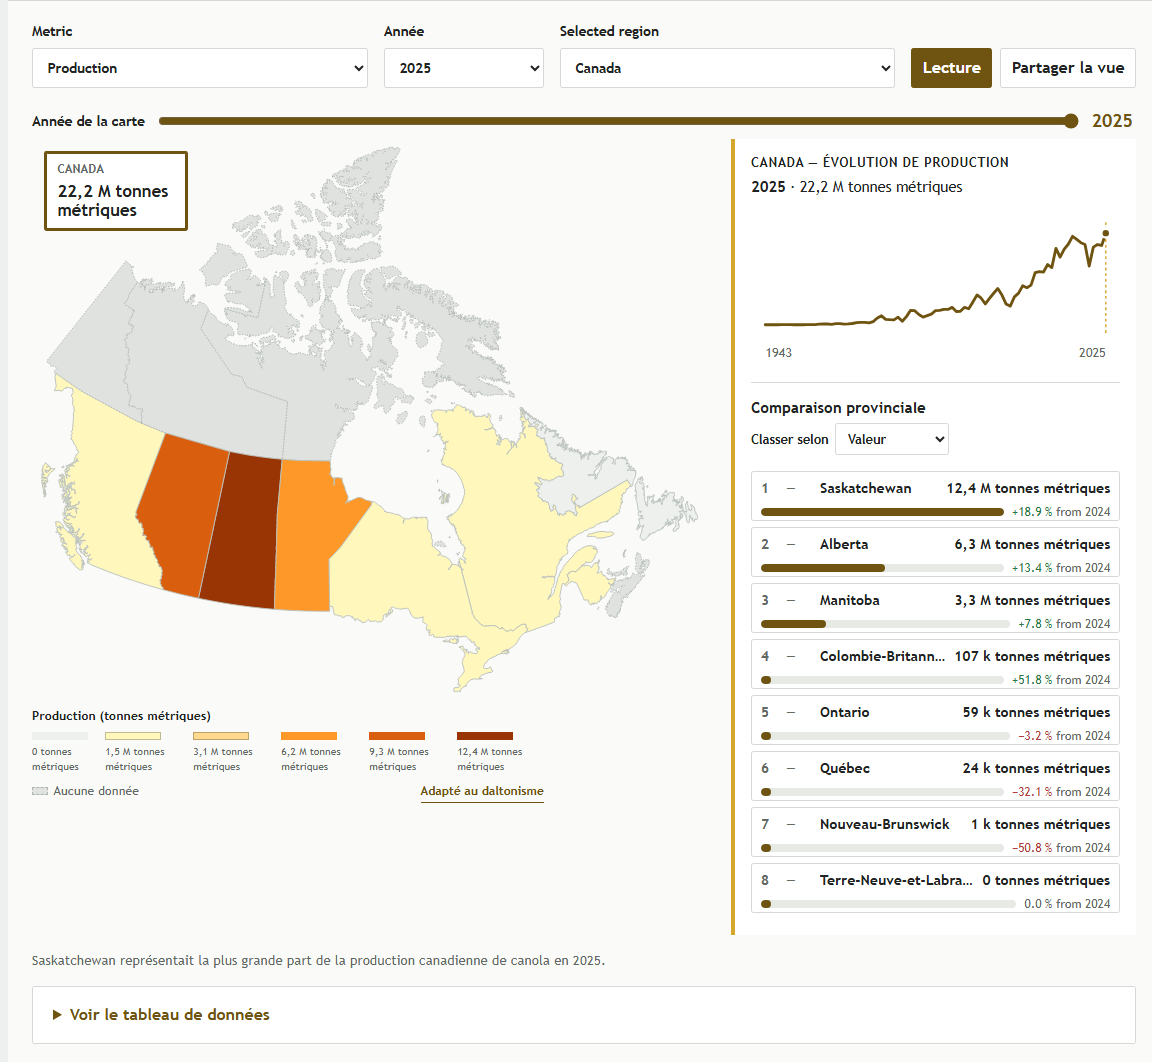Open the Année dropdown set to 2025
This screenshot has width=1152, height=1062.
(464, 68)
